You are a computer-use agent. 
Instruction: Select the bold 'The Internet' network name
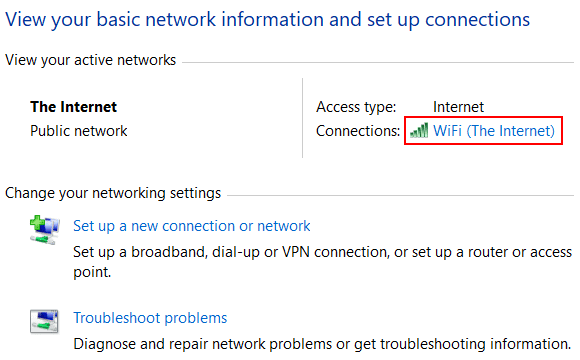point(74,107)
